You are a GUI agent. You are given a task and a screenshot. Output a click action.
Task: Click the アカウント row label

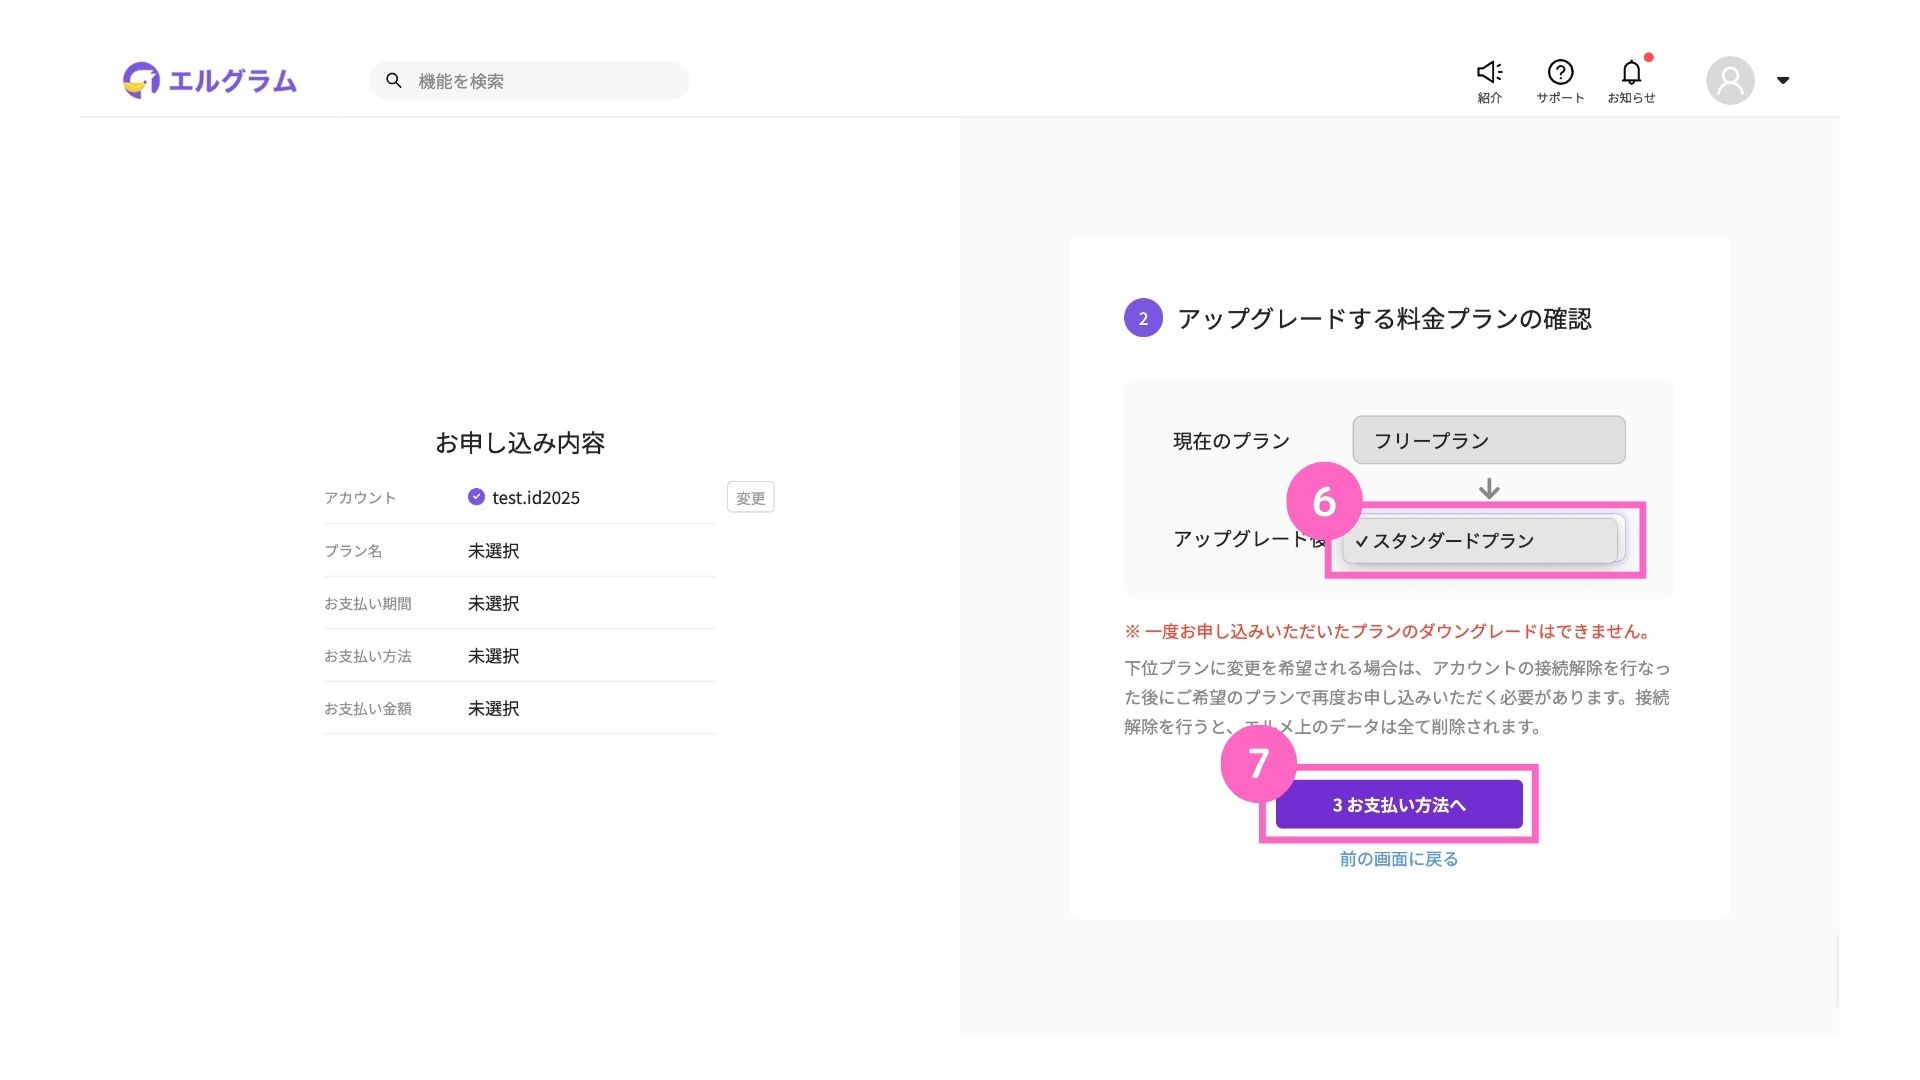pos(360,498)
